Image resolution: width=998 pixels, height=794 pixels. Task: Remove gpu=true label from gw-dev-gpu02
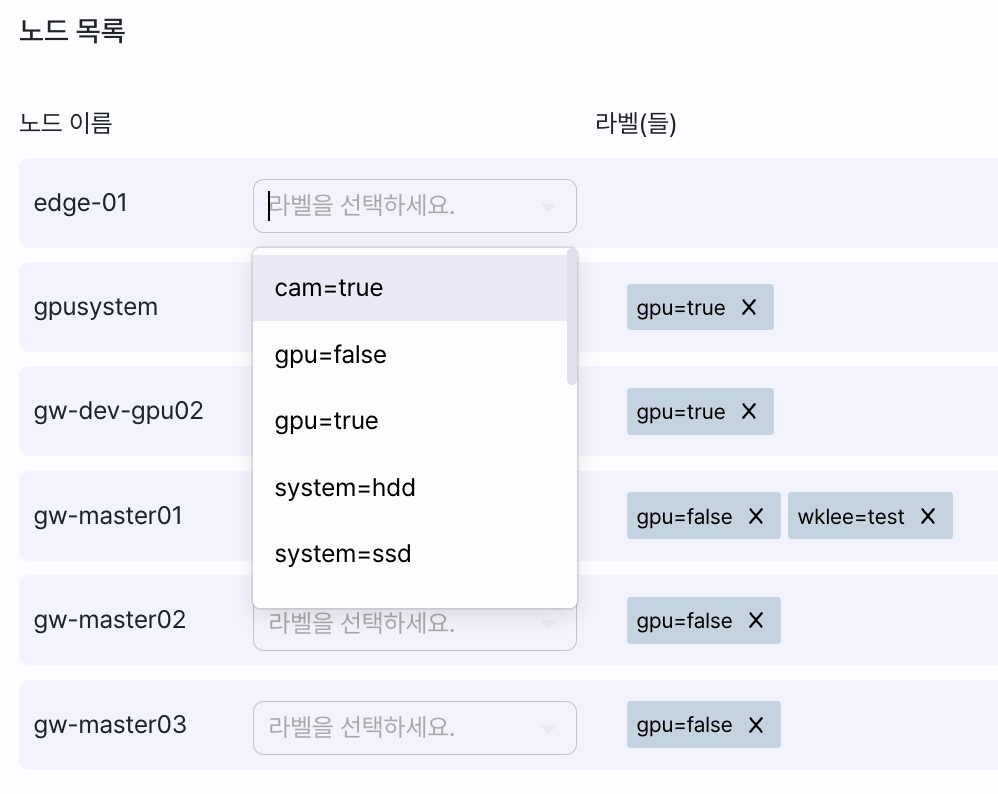749,411
